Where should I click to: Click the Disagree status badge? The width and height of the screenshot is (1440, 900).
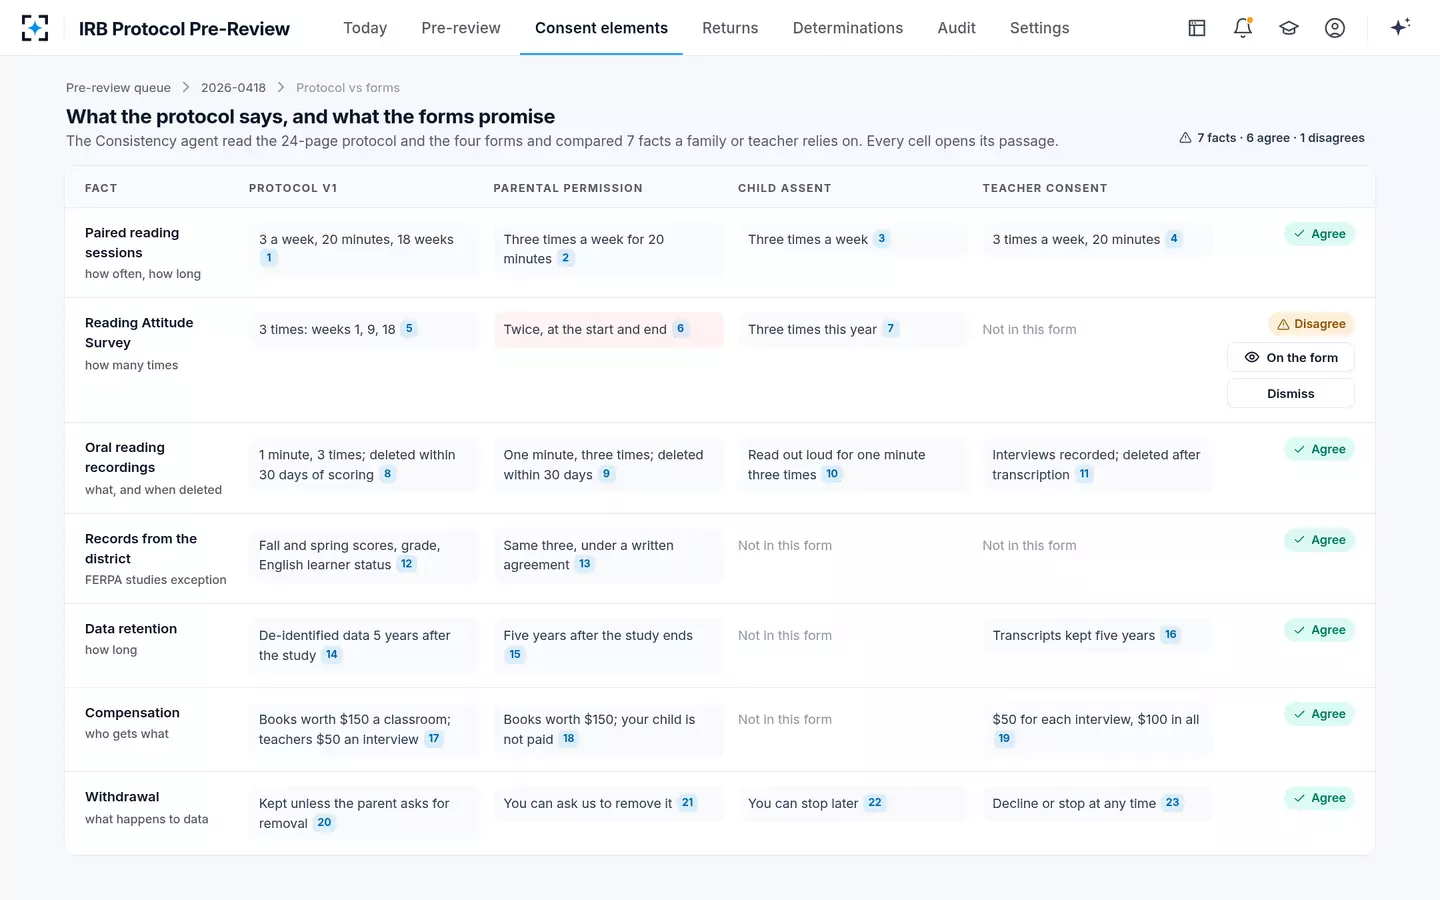[1311, 324]
